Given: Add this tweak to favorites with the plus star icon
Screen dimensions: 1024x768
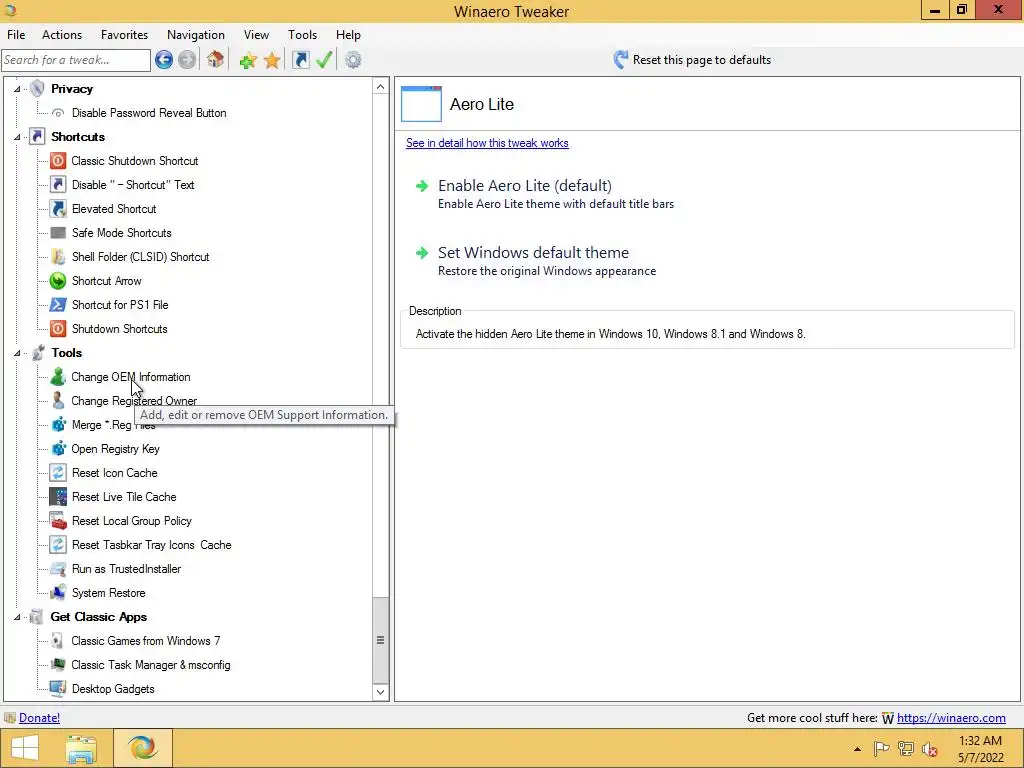Looking at the screenshot, I should (x=248, y=61).
